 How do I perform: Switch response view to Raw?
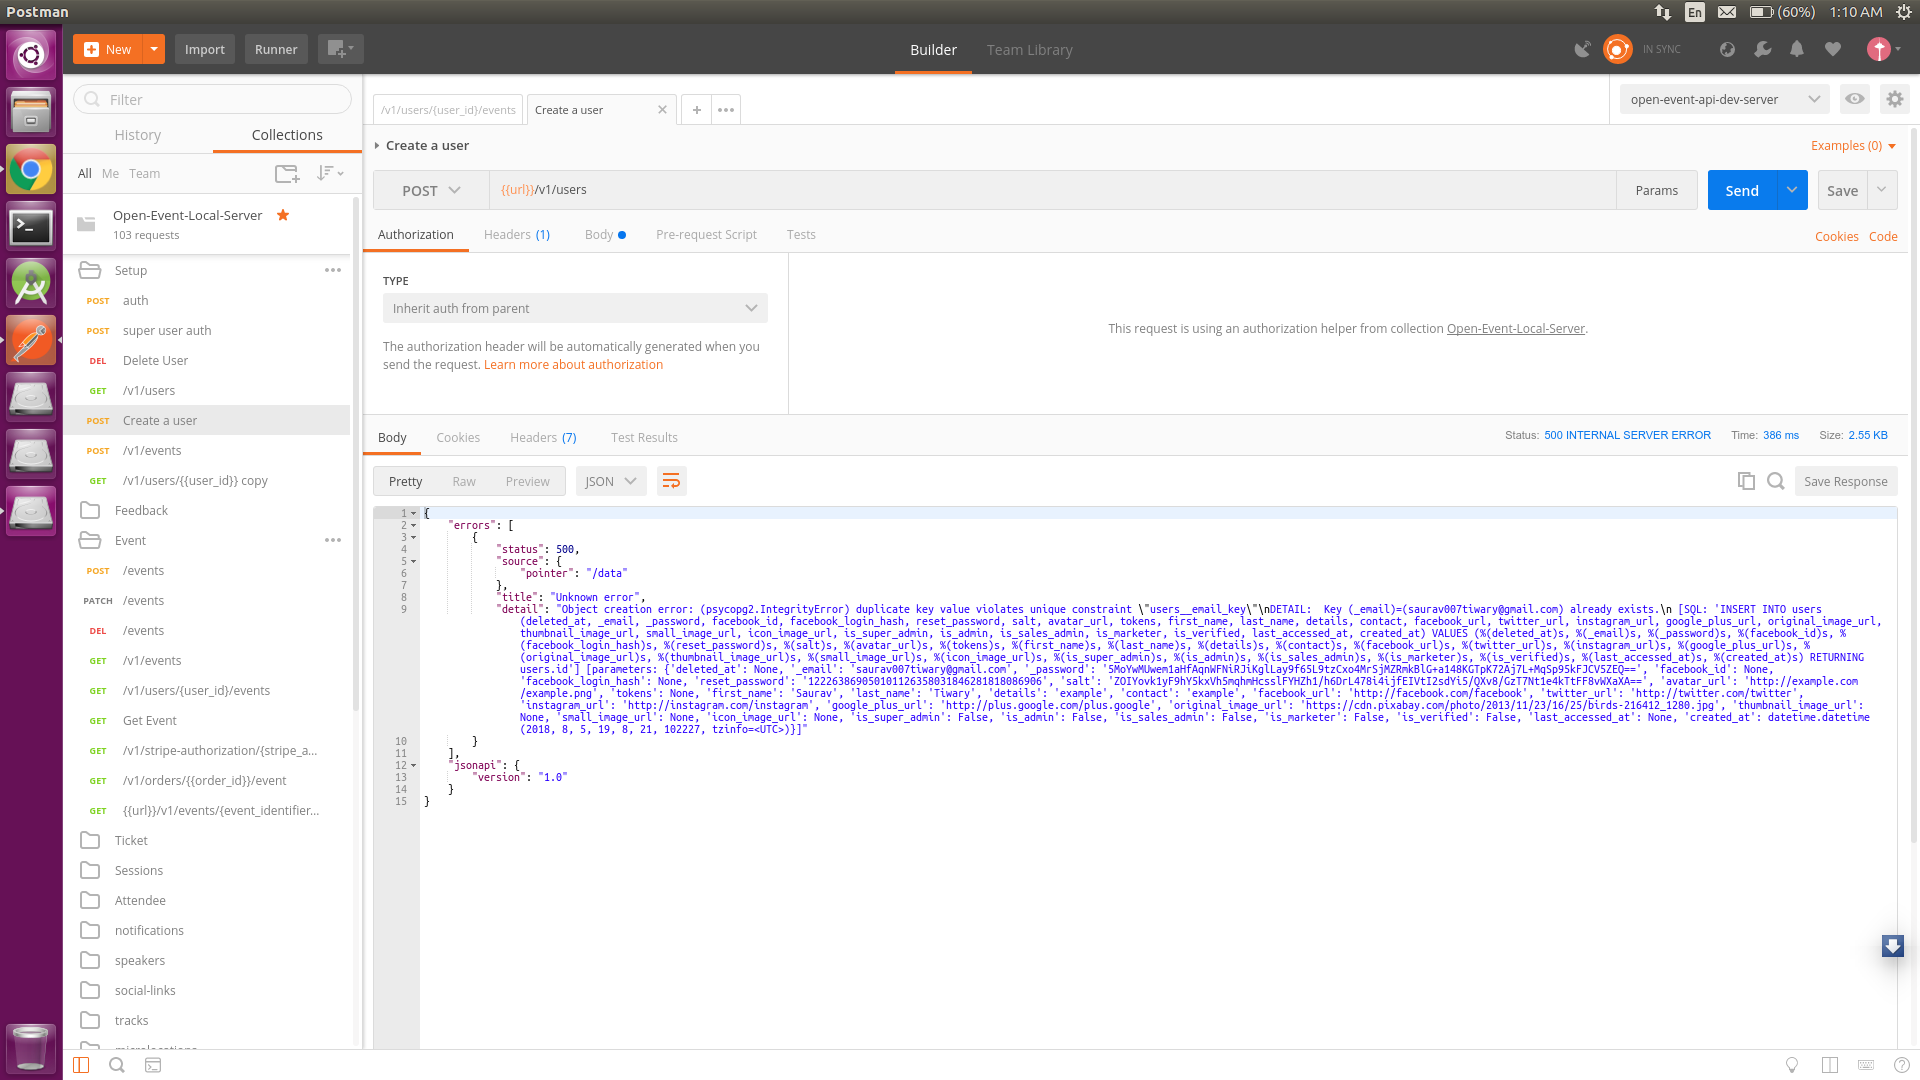coord(464,481)
